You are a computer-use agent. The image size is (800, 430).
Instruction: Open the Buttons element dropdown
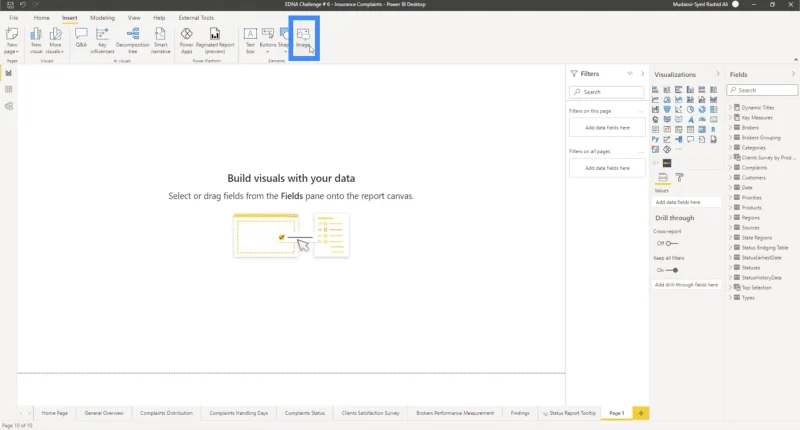(268, 41)
